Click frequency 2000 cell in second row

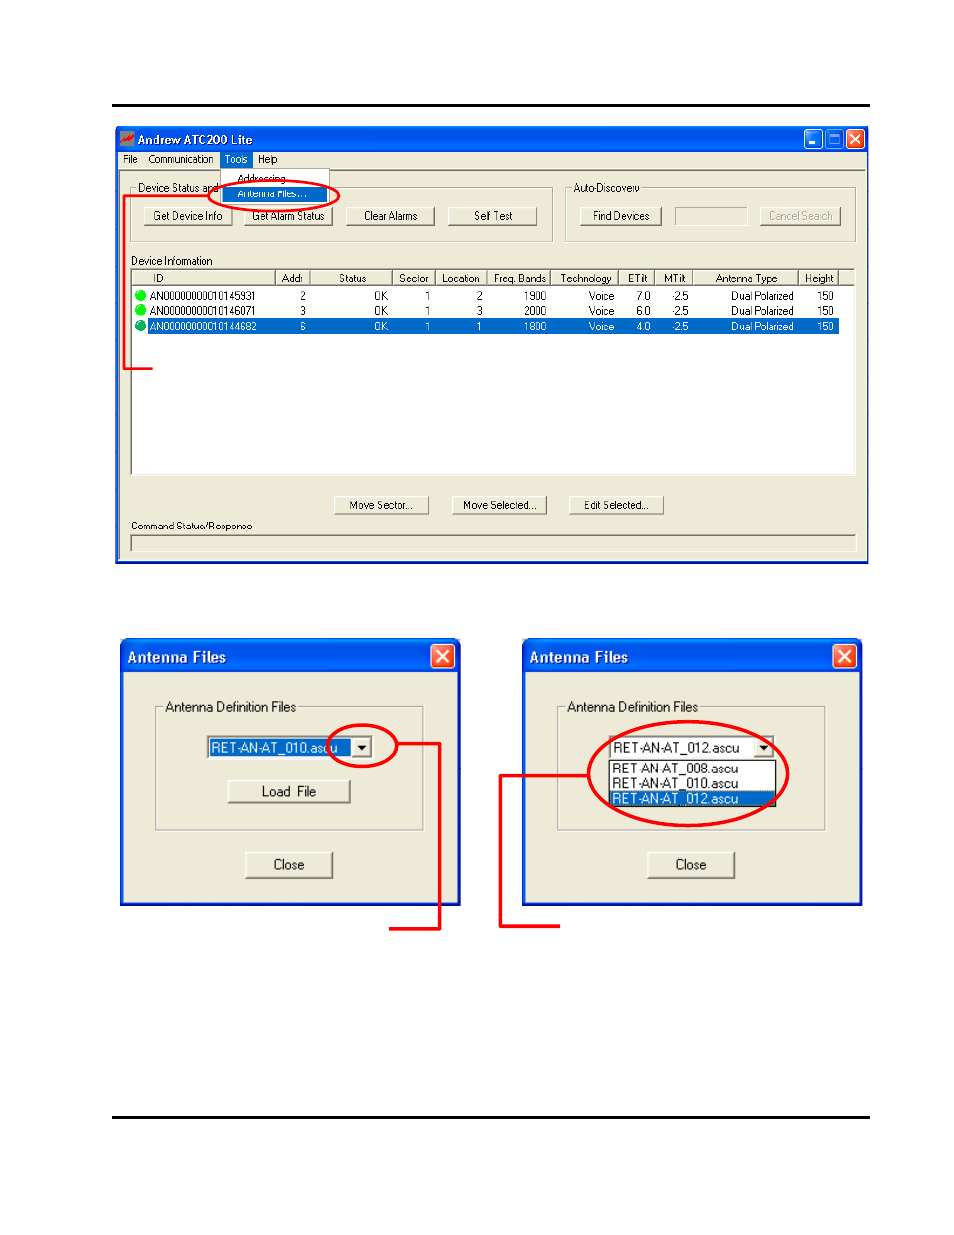(x=535, y=311)
